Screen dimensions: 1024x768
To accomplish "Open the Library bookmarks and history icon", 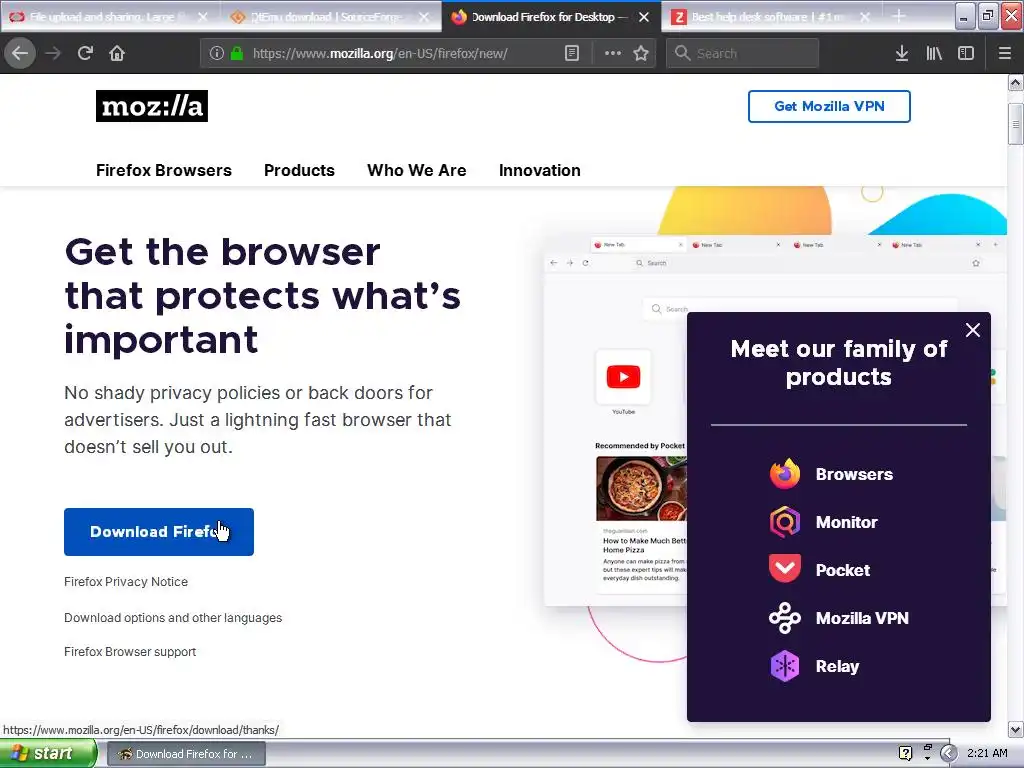I will click(934, 53).
